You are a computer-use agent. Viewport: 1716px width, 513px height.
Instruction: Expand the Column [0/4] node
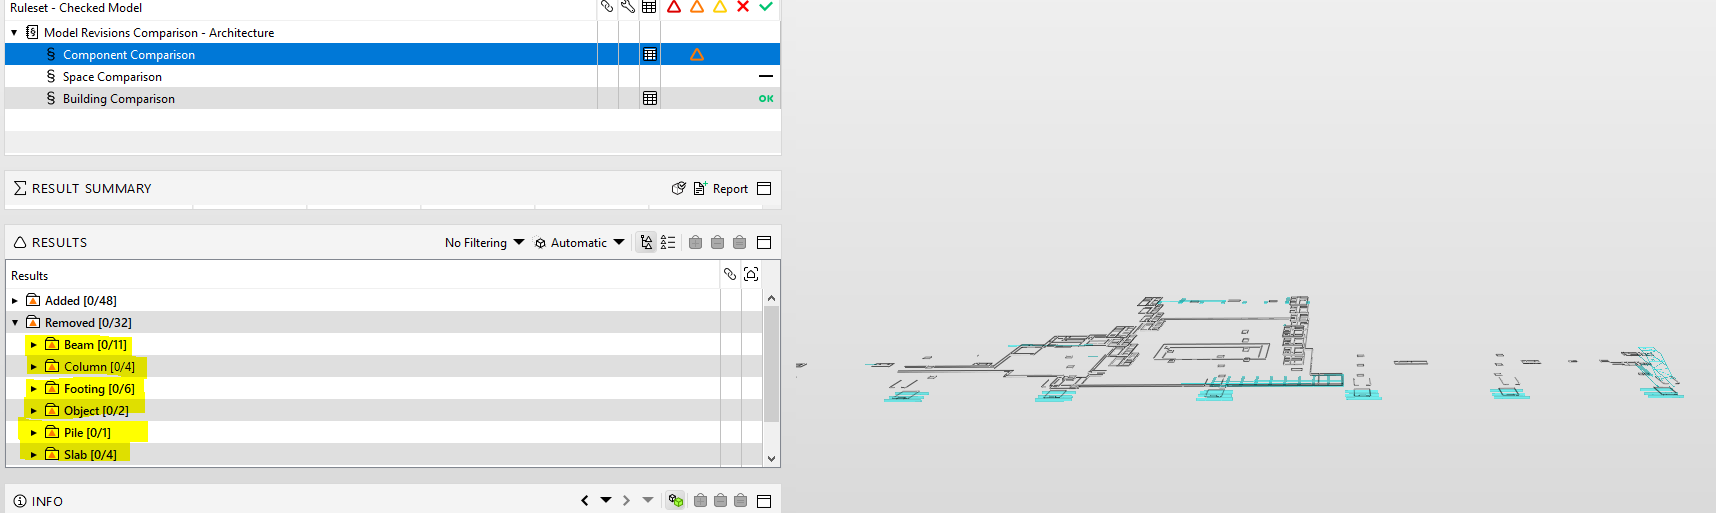tap(33, 367)
